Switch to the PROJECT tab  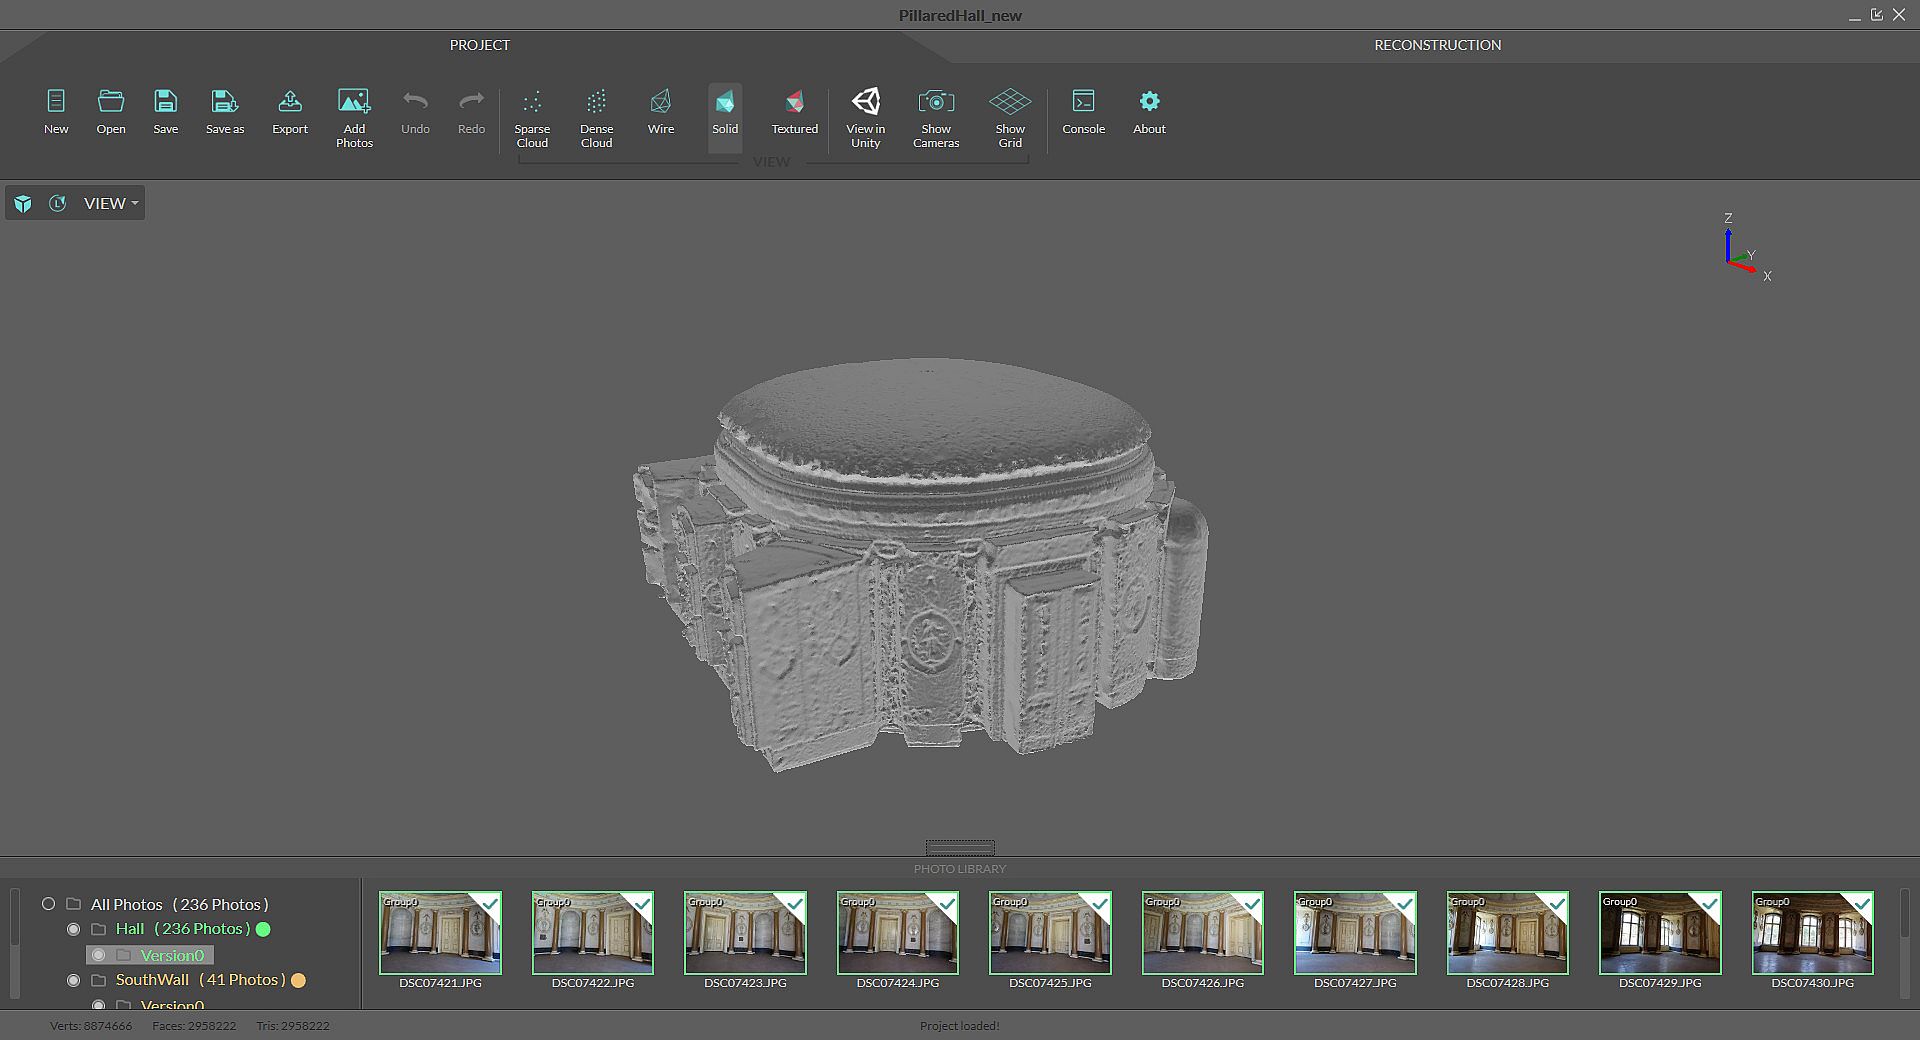(479, 45)
